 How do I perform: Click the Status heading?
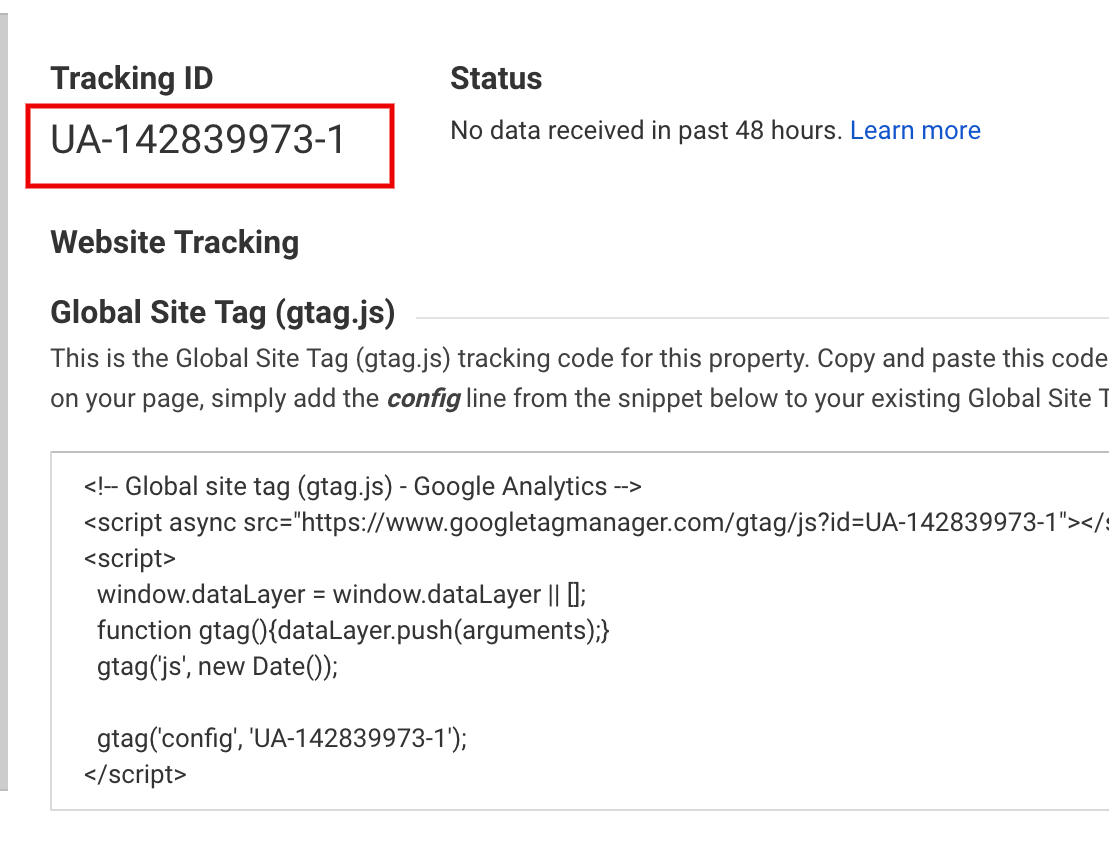(496, 77)
